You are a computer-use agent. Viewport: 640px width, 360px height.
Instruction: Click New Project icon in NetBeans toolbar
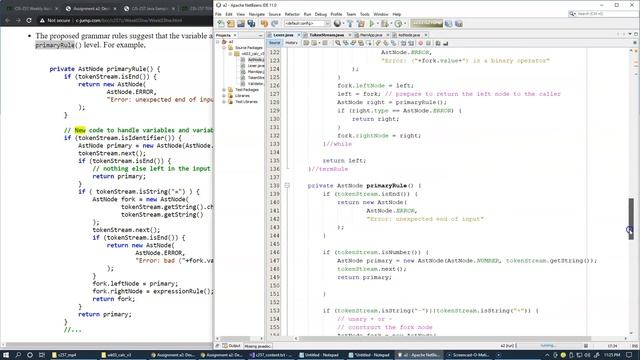231,24
